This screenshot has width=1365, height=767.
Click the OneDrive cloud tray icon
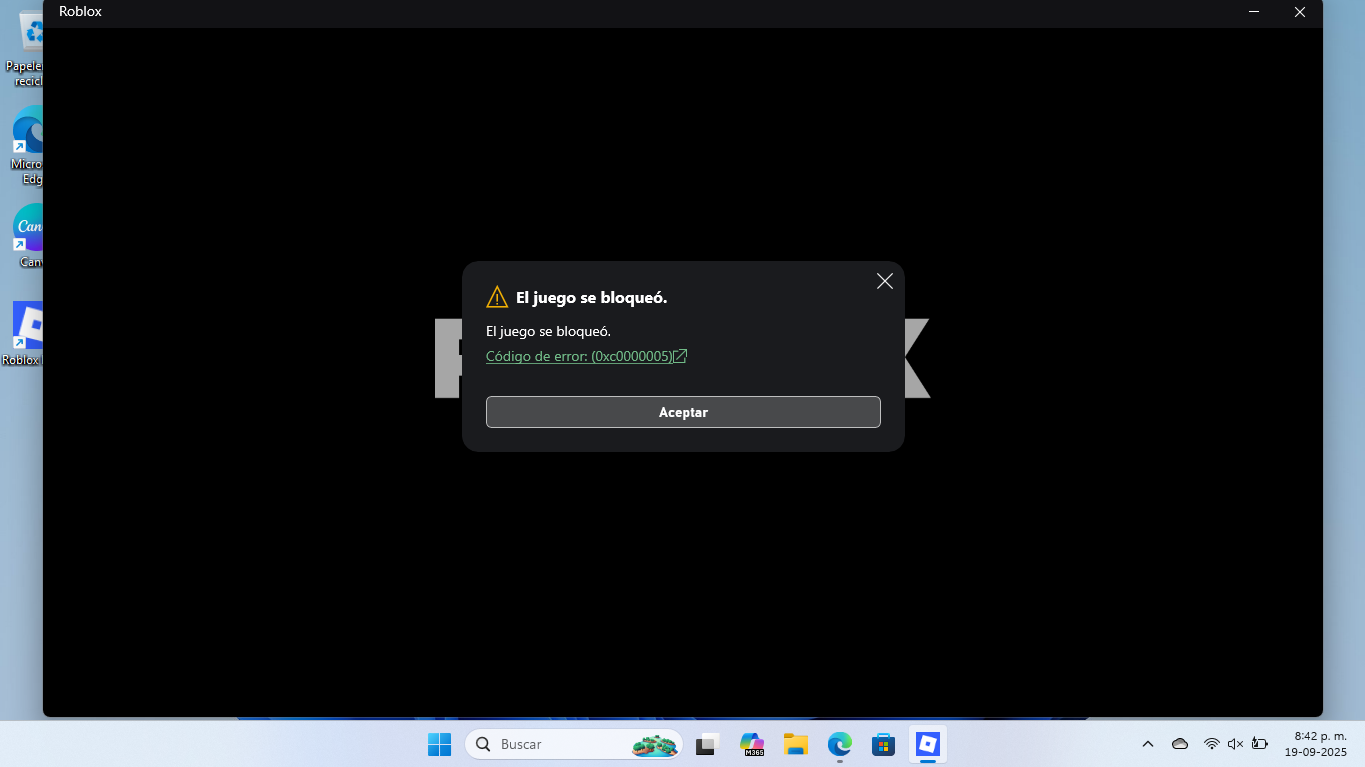(x=1179, y=744)
